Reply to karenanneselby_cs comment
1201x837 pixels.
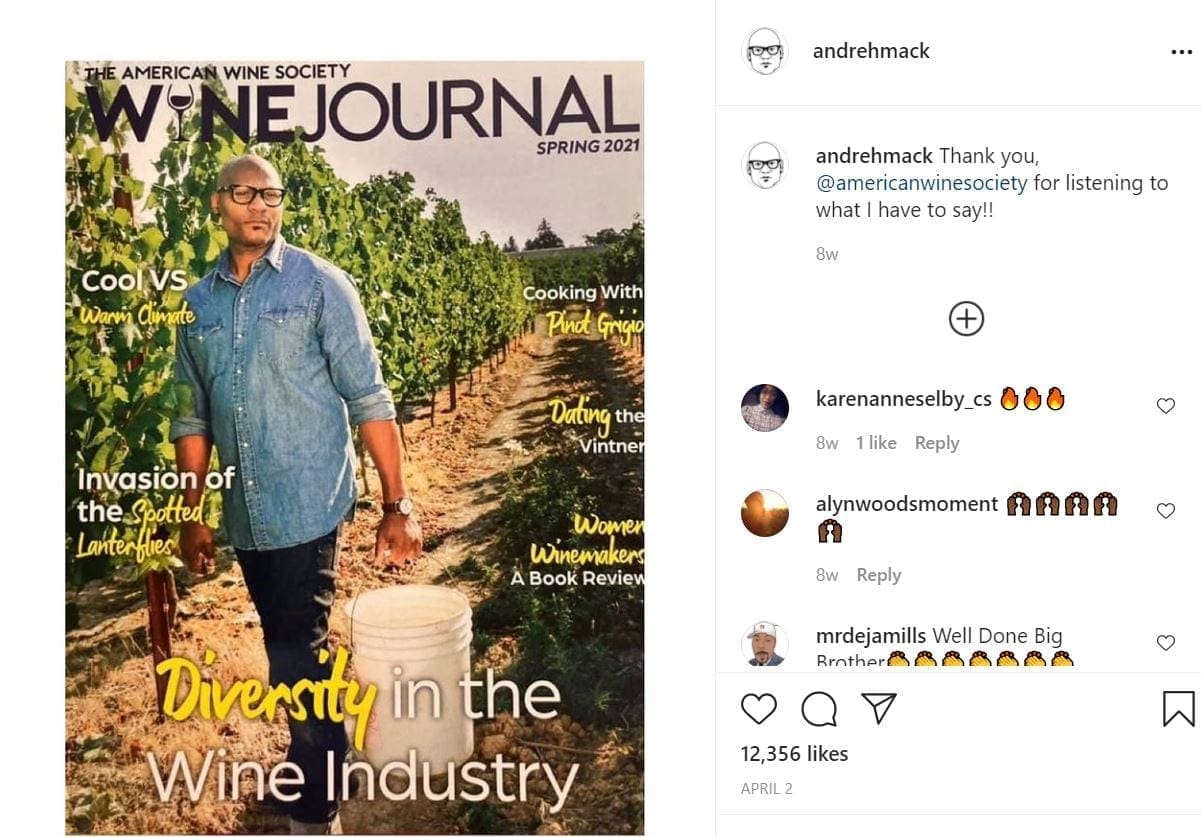(x=937, y=443)
